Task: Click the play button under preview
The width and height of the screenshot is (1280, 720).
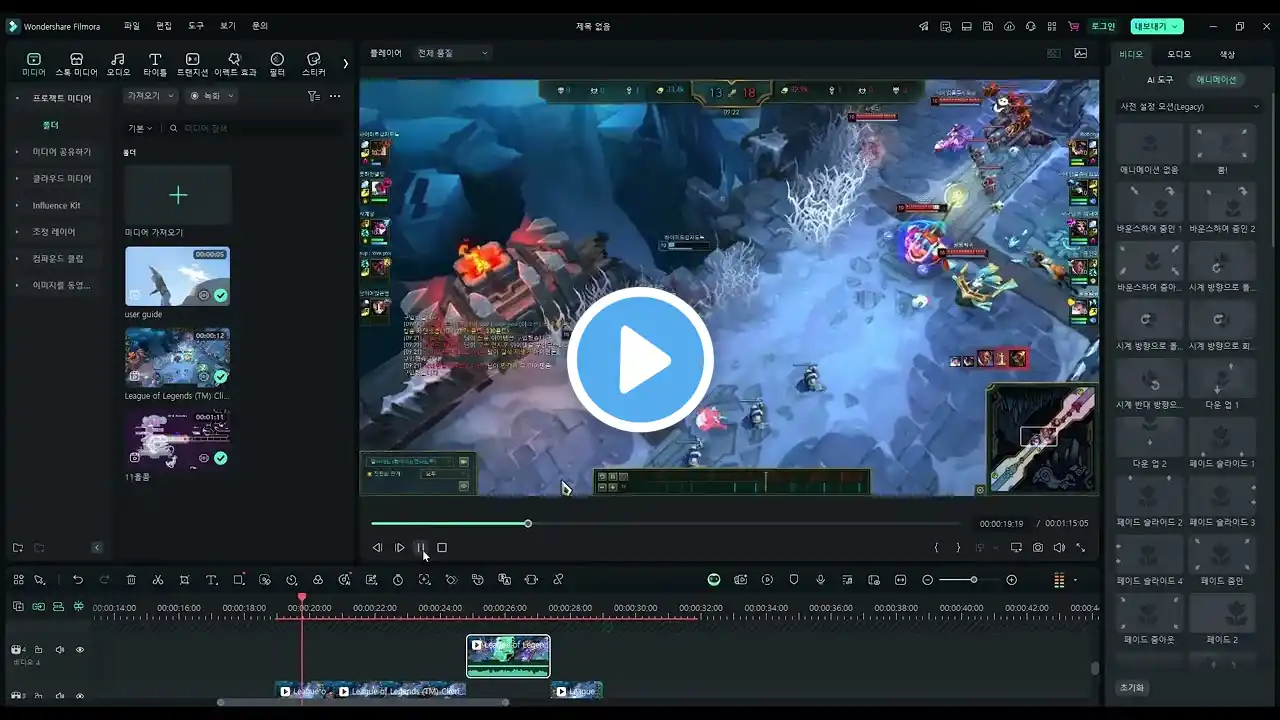Action: click(x=399, y=548)
